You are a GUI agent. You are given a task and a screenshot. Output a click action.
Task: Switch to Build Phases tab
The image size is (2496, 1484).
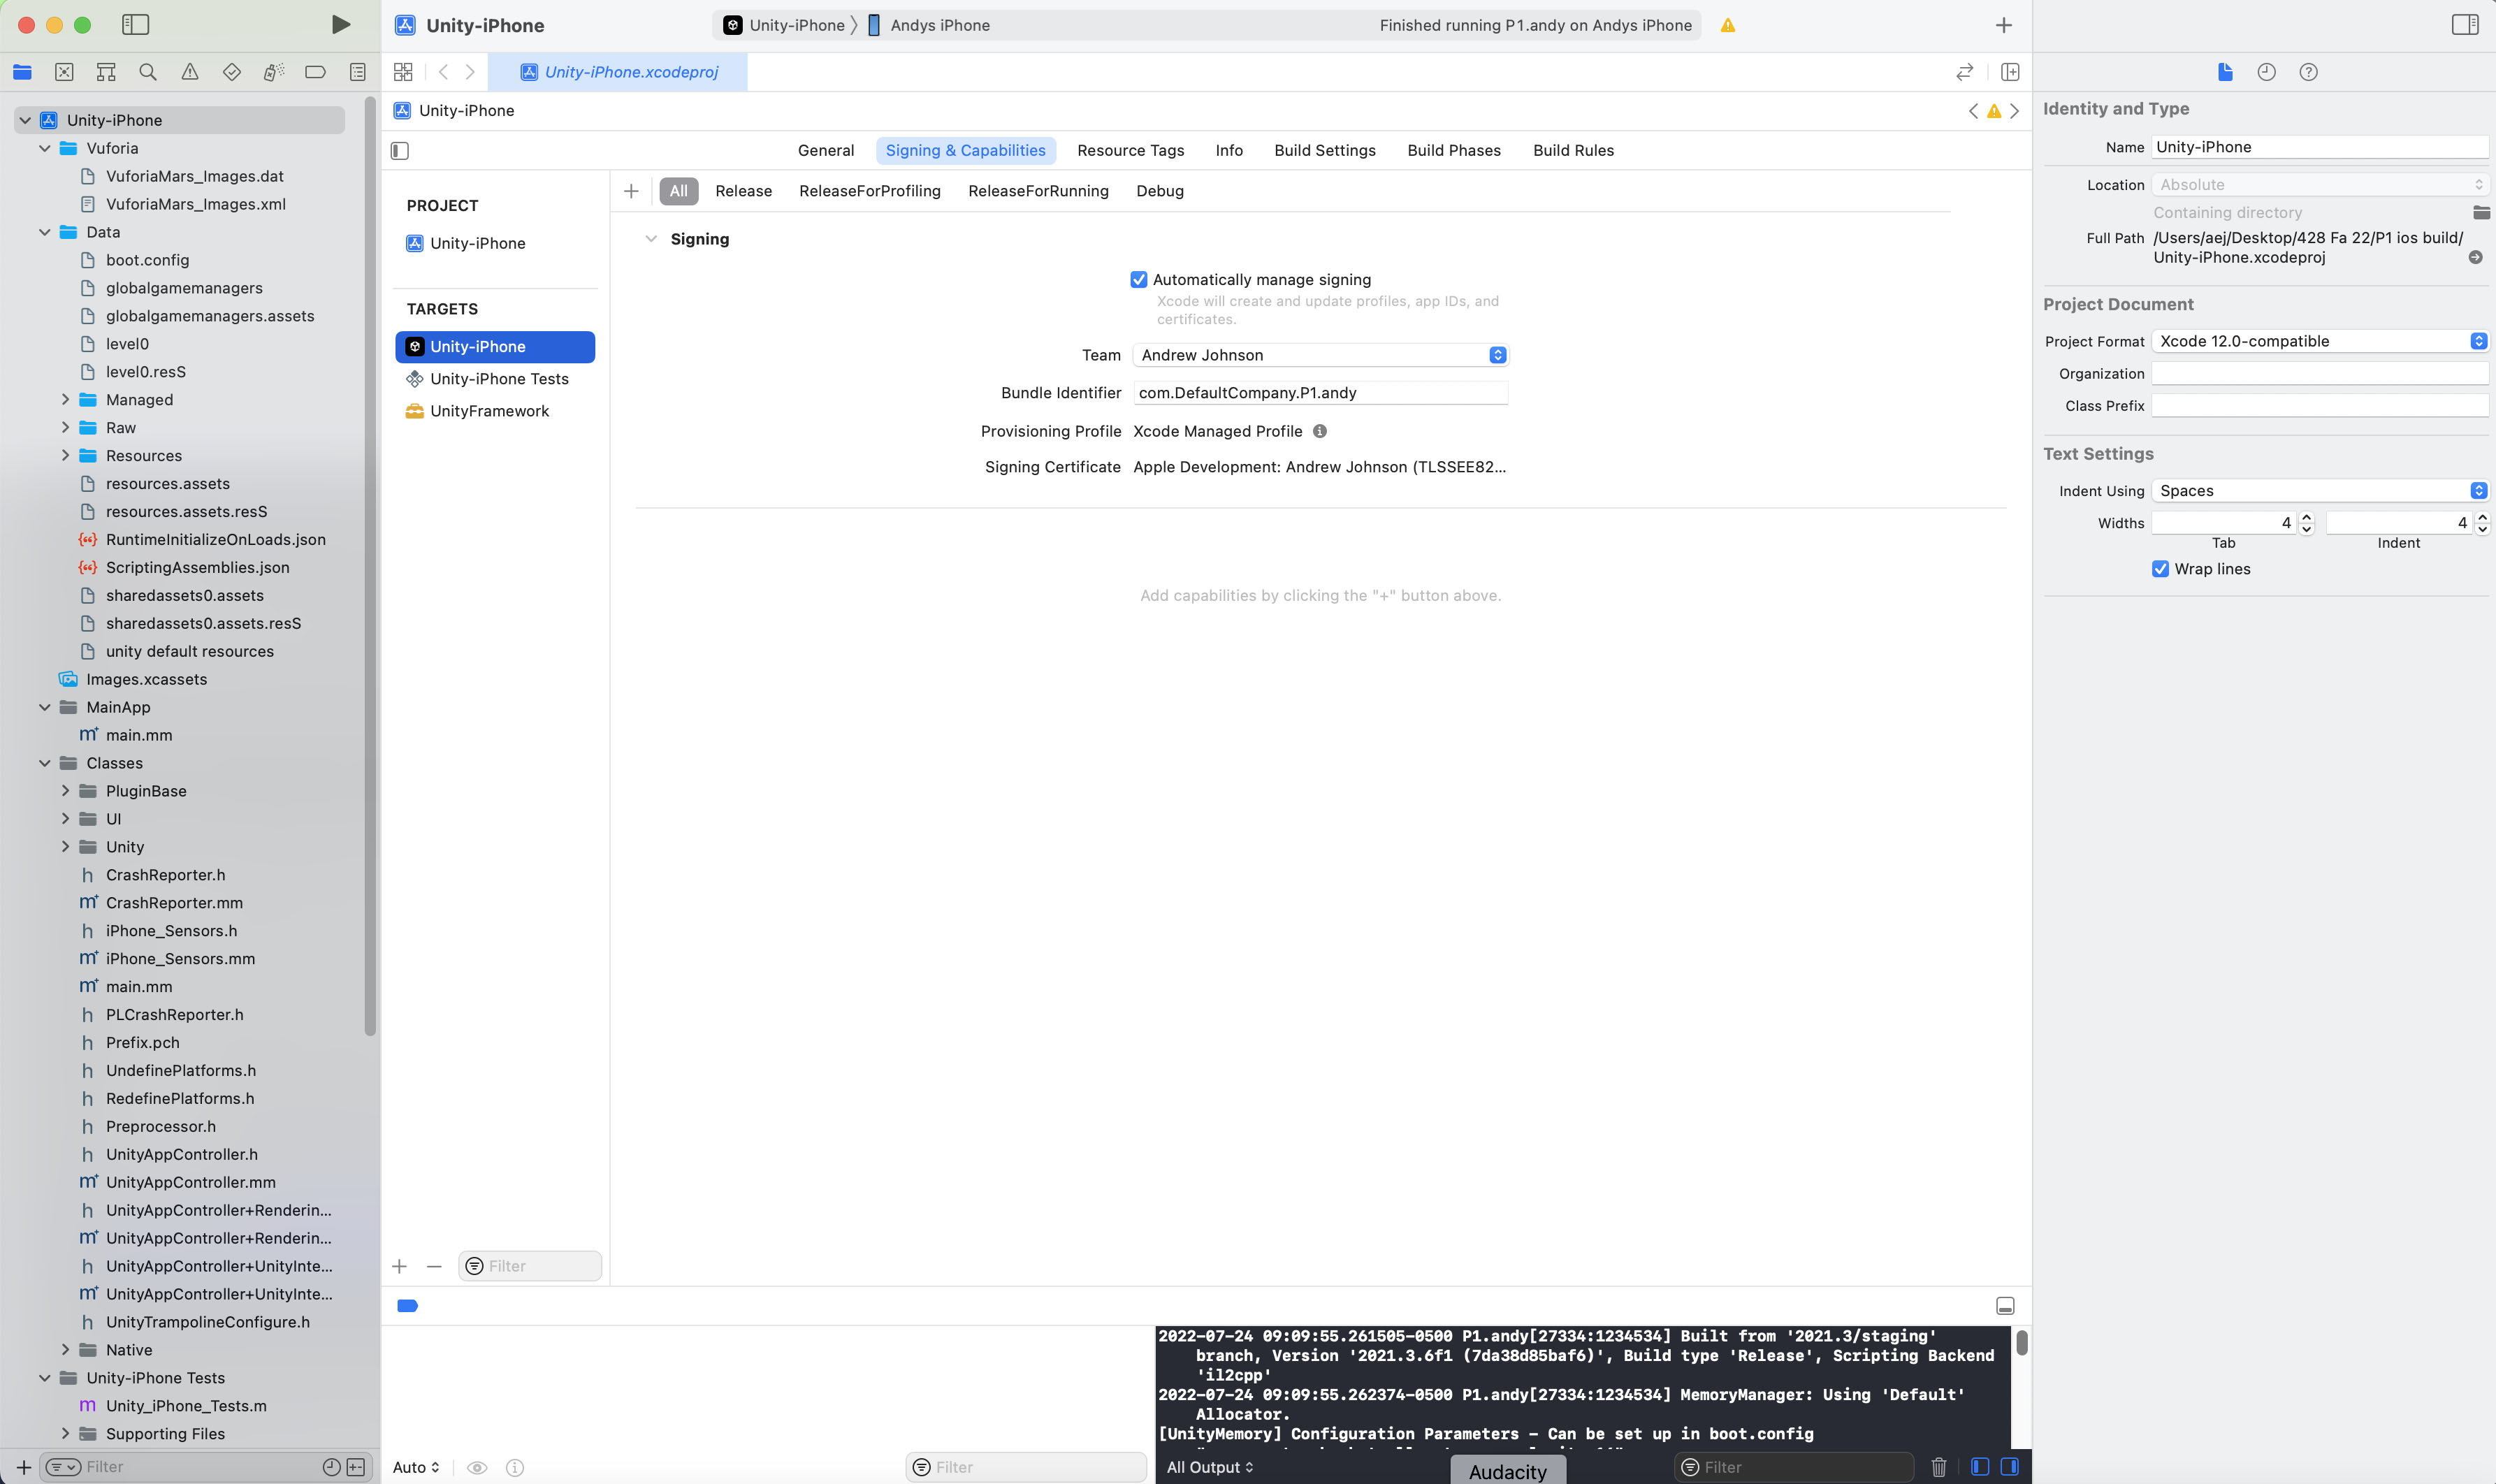[1454, 151]
